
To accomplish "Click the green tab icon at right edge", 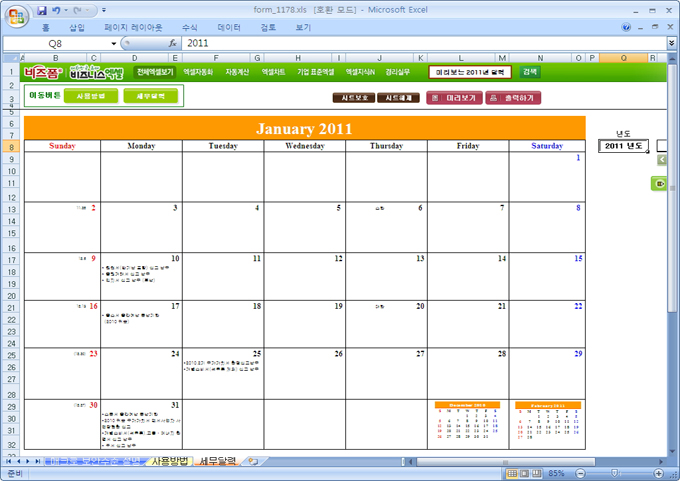I will click(659, 184).
